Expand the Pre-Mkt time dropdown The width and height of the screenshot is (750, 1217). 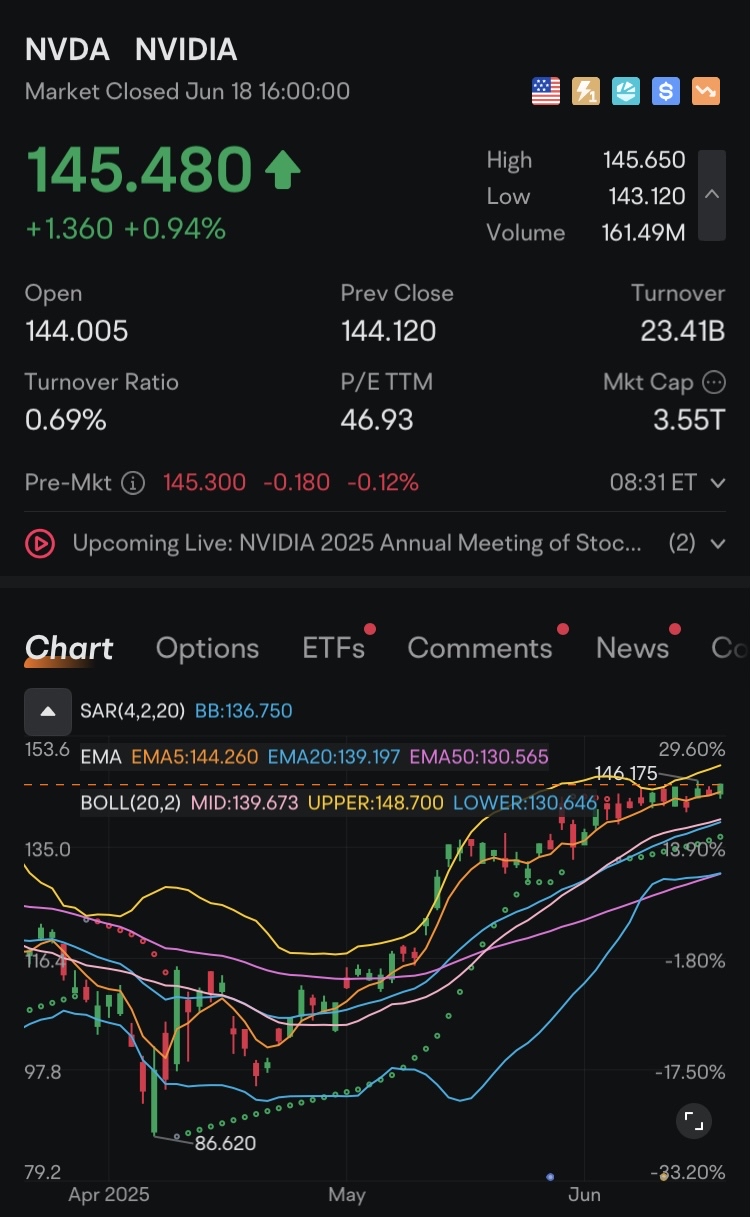pyautogui.click(x=717, y=483)
